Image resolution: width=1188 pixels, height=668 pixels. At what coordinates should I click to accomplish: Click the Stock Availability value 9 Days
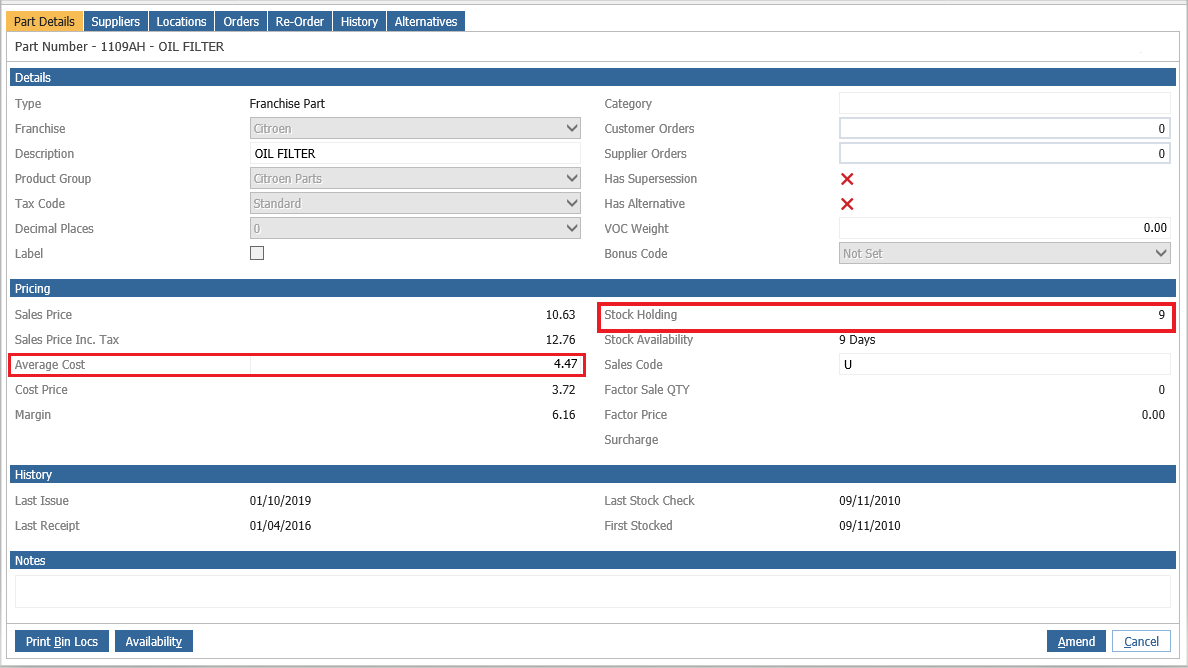pyautogui.click(x=857, y=339)
